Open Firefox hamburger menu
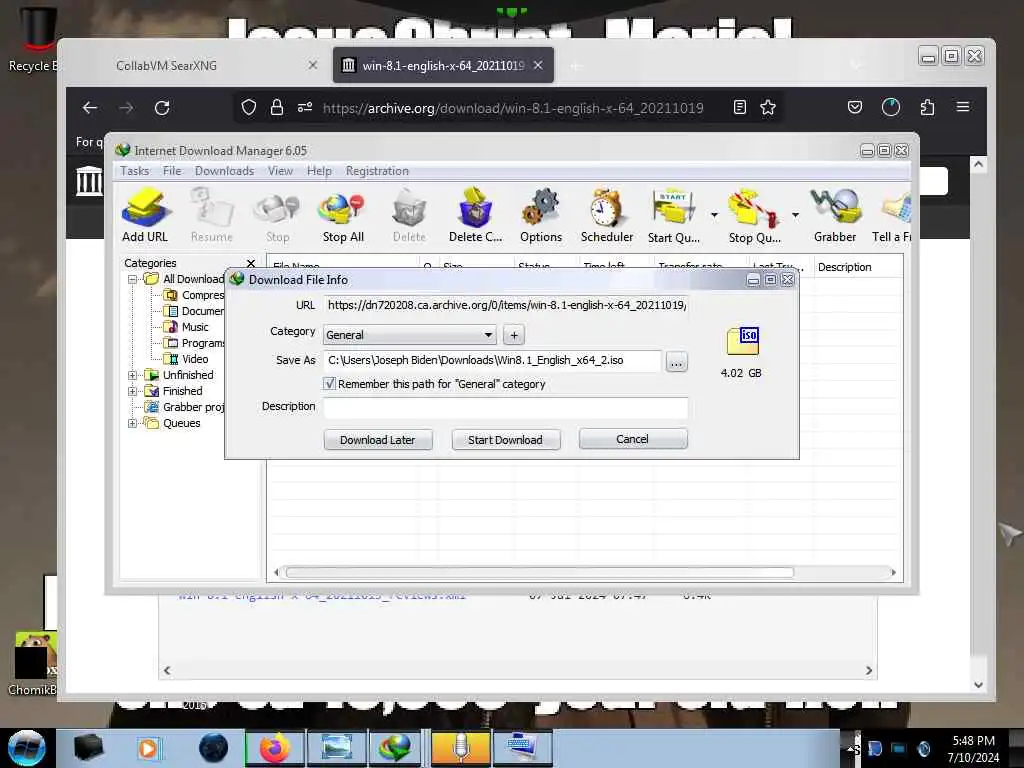Screen dimensions: 1024x768 (963, 106)
